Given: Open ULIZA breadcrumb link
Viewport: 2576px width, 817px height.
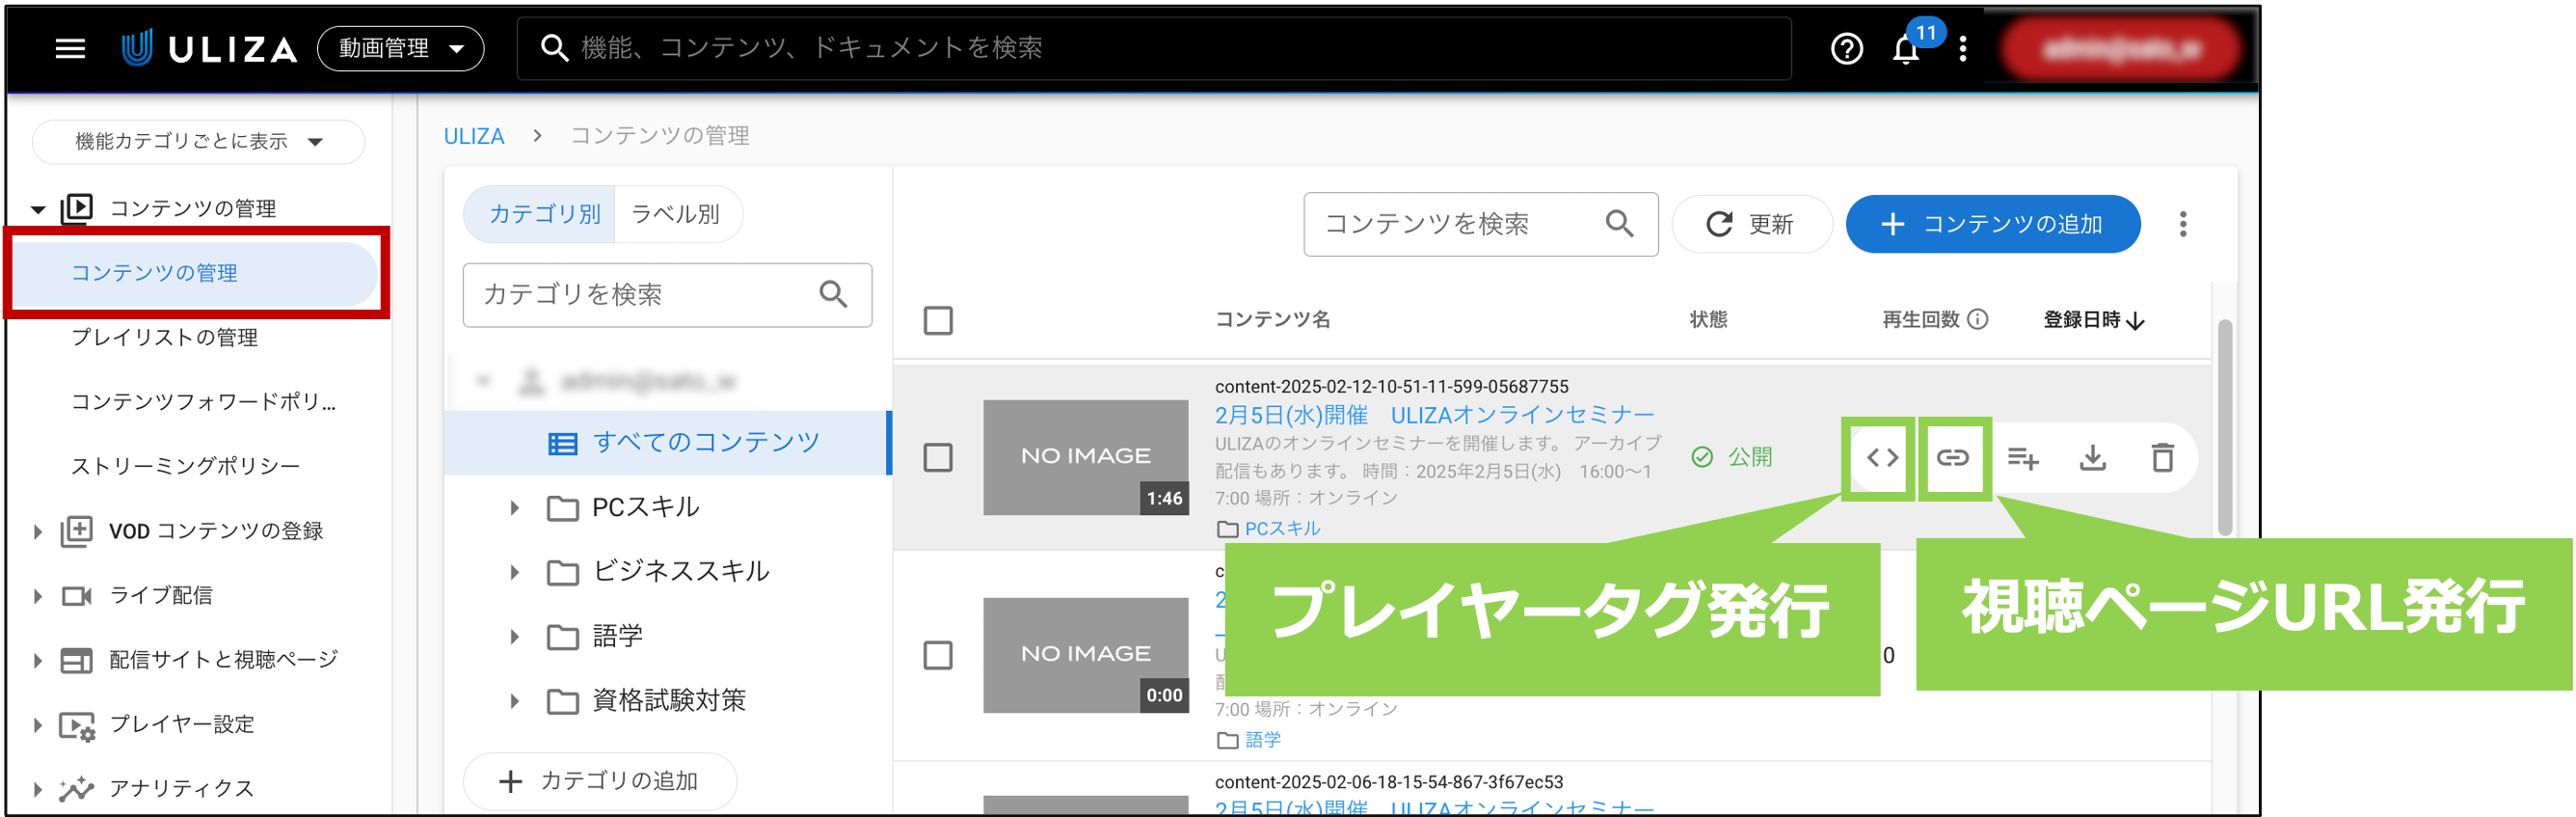Looking at the screenshot, I should (x=474, y=136).
